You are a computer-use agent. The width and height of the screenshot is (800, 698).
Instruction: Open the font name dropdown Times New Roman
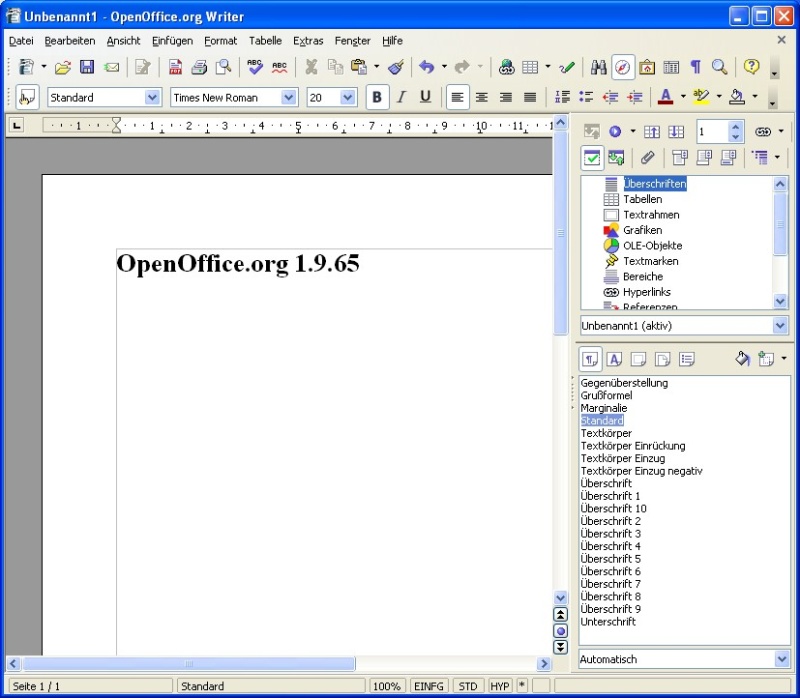289,97
